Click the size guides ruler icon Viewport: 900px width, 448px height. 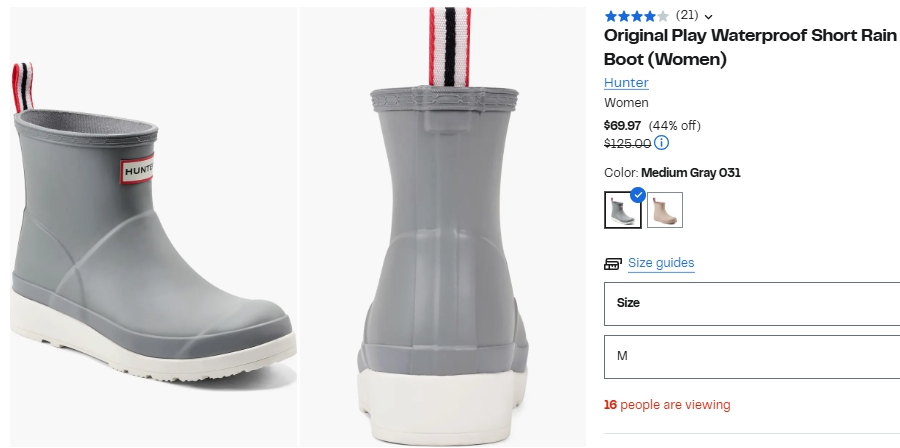coord(613,264)
